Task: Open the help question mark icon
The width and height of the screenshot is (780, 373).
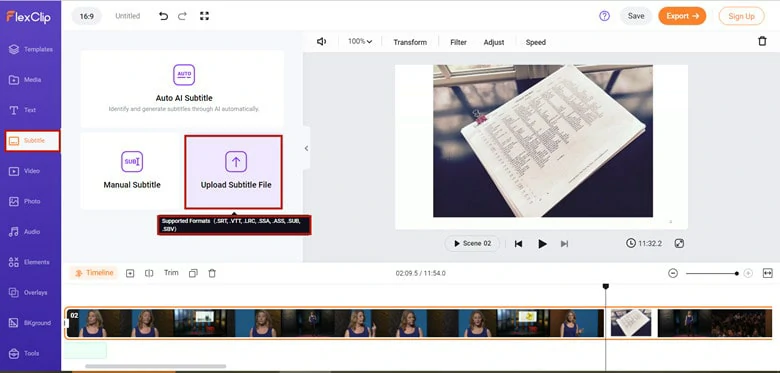Action: [604, 16]
